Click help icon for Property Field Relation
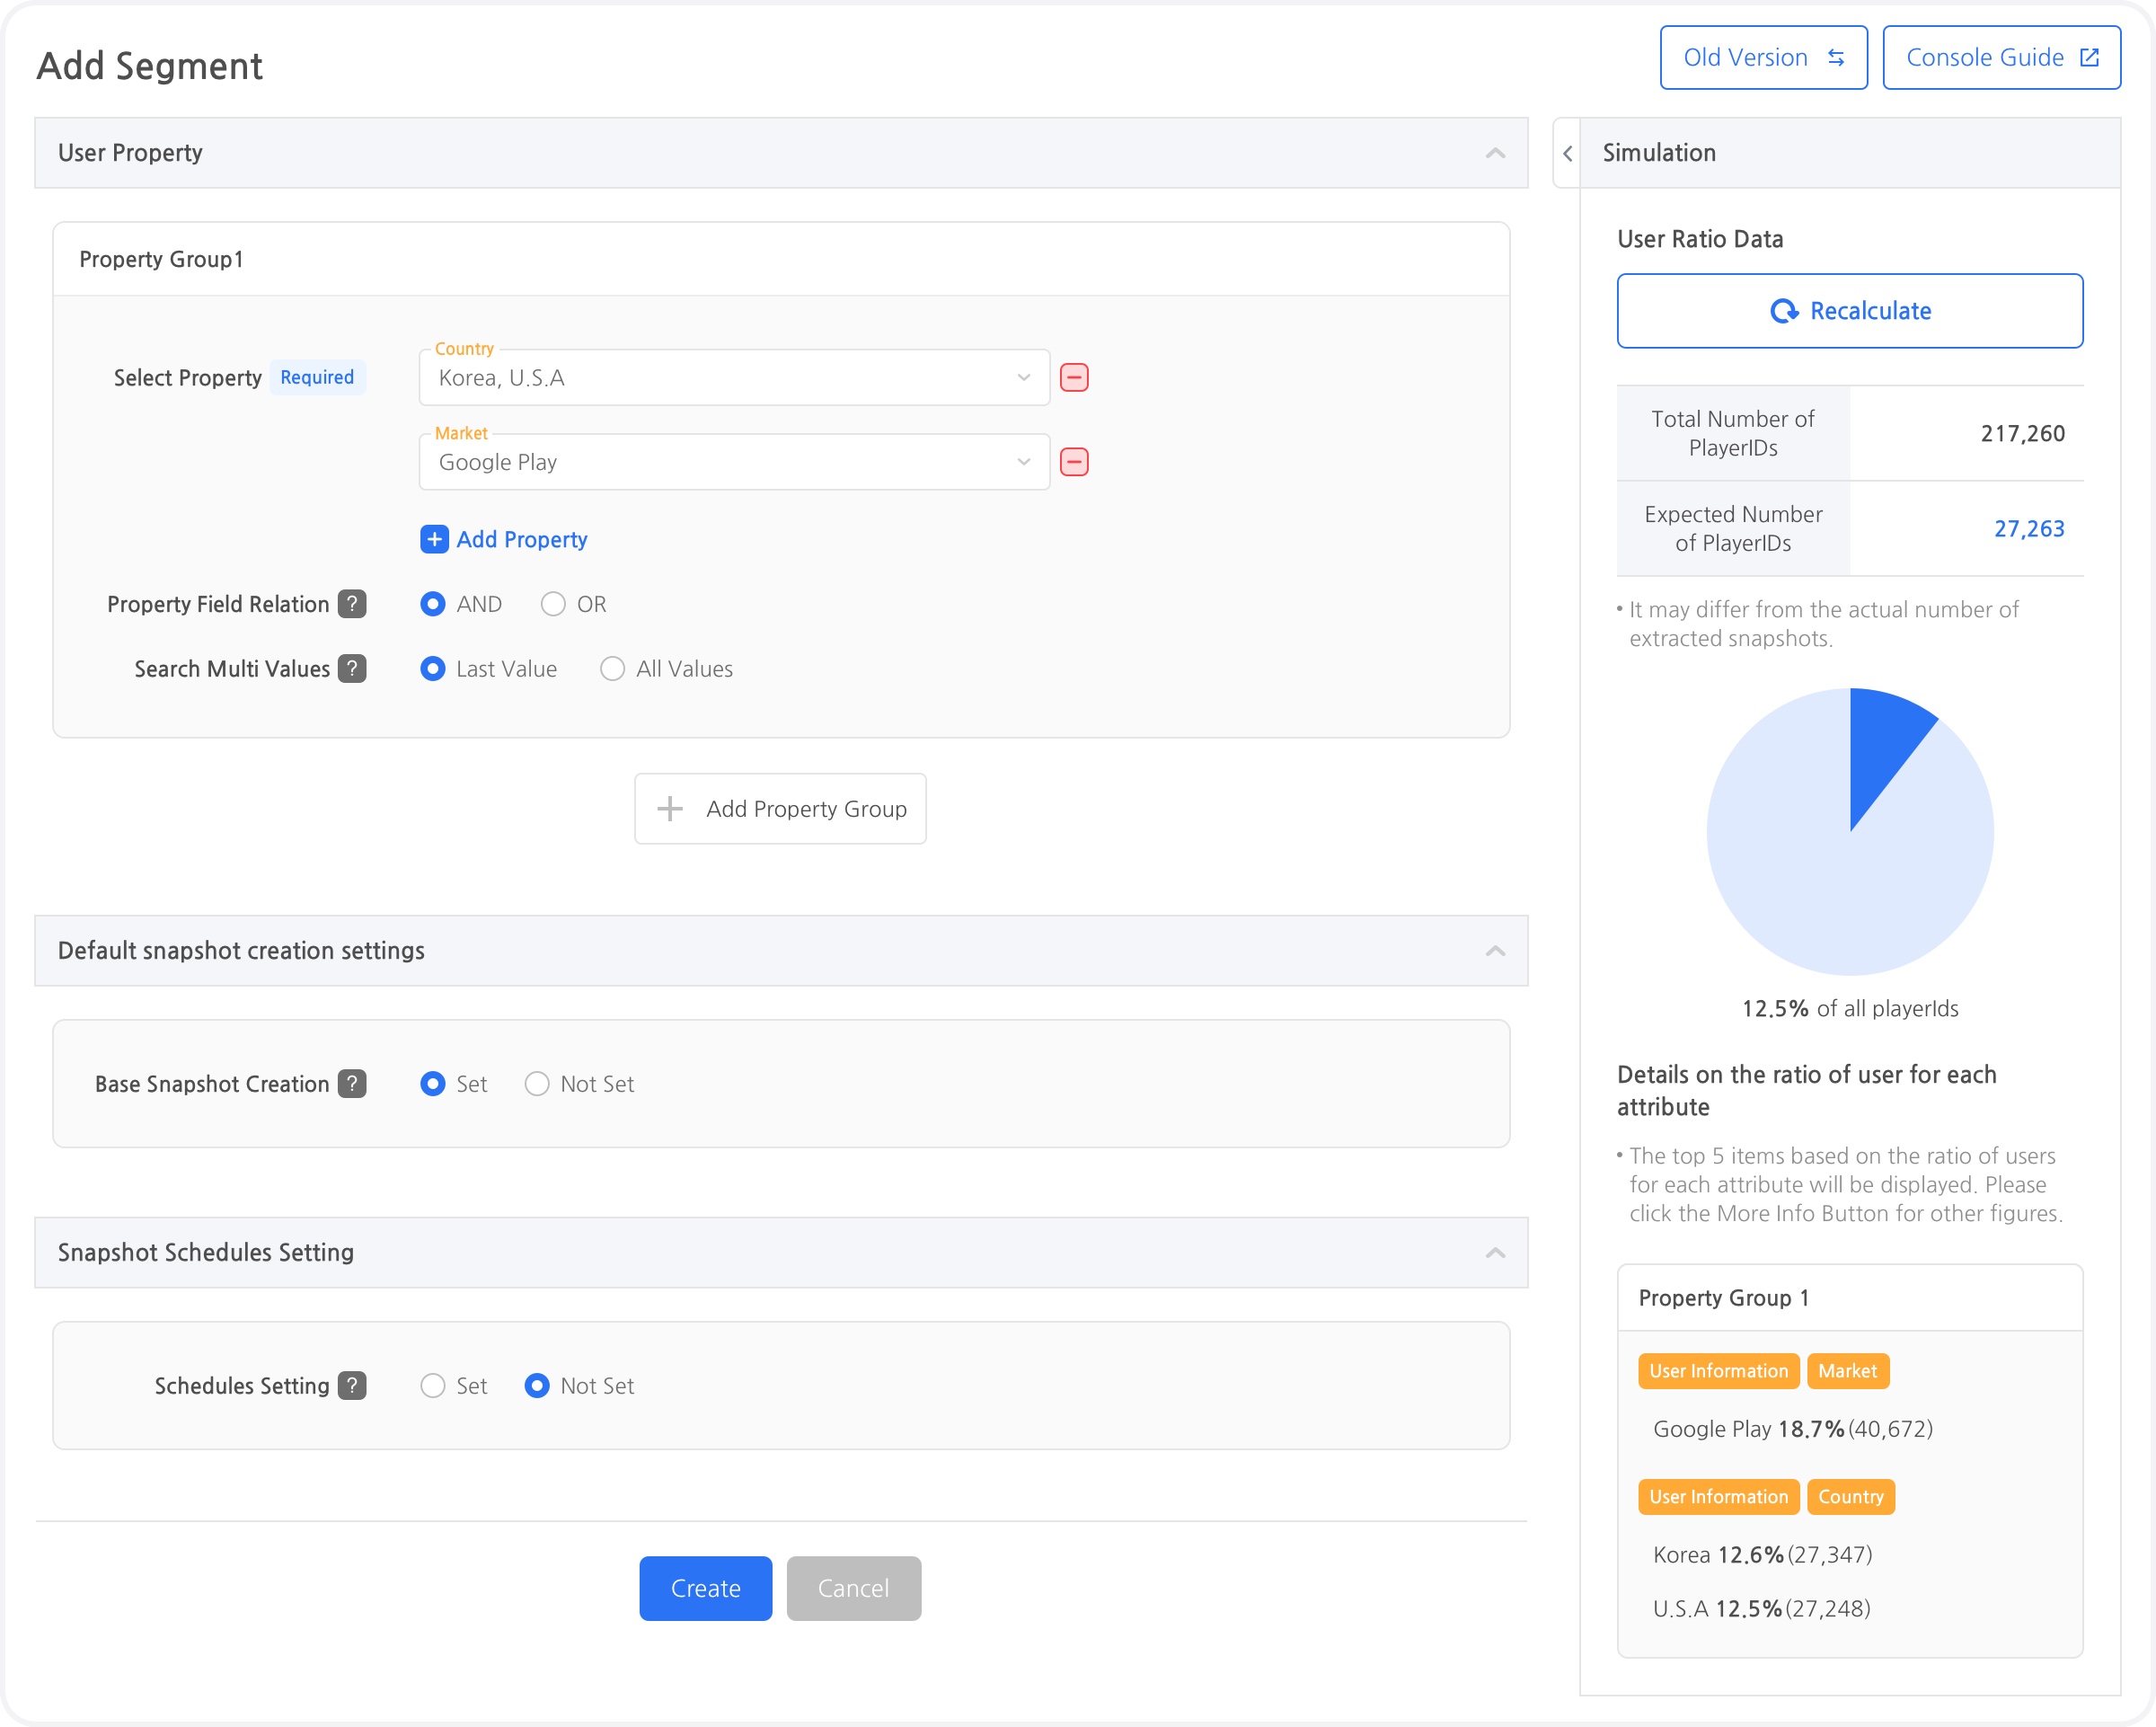The height and width of the screenshot is (1727, 2156). coord(352,604)
